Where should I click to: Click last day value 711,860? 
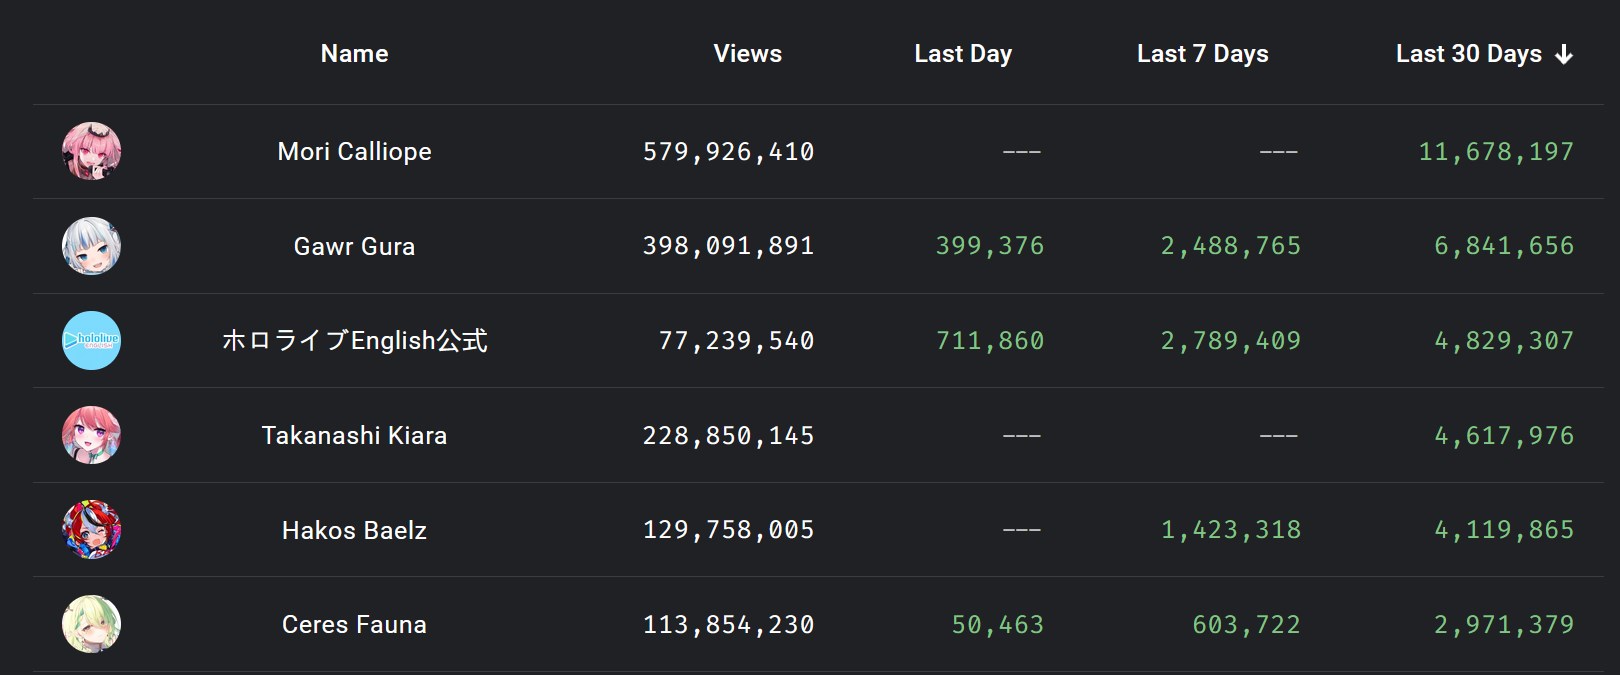click(x=990, y=341)
